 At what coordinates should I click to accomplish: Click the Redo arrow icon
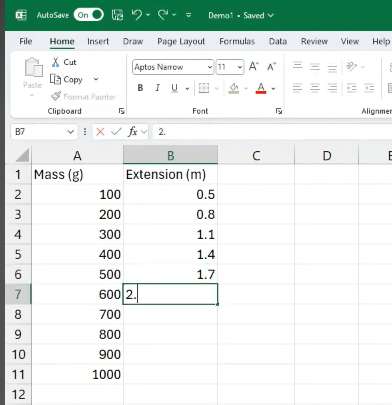point(163,15)
